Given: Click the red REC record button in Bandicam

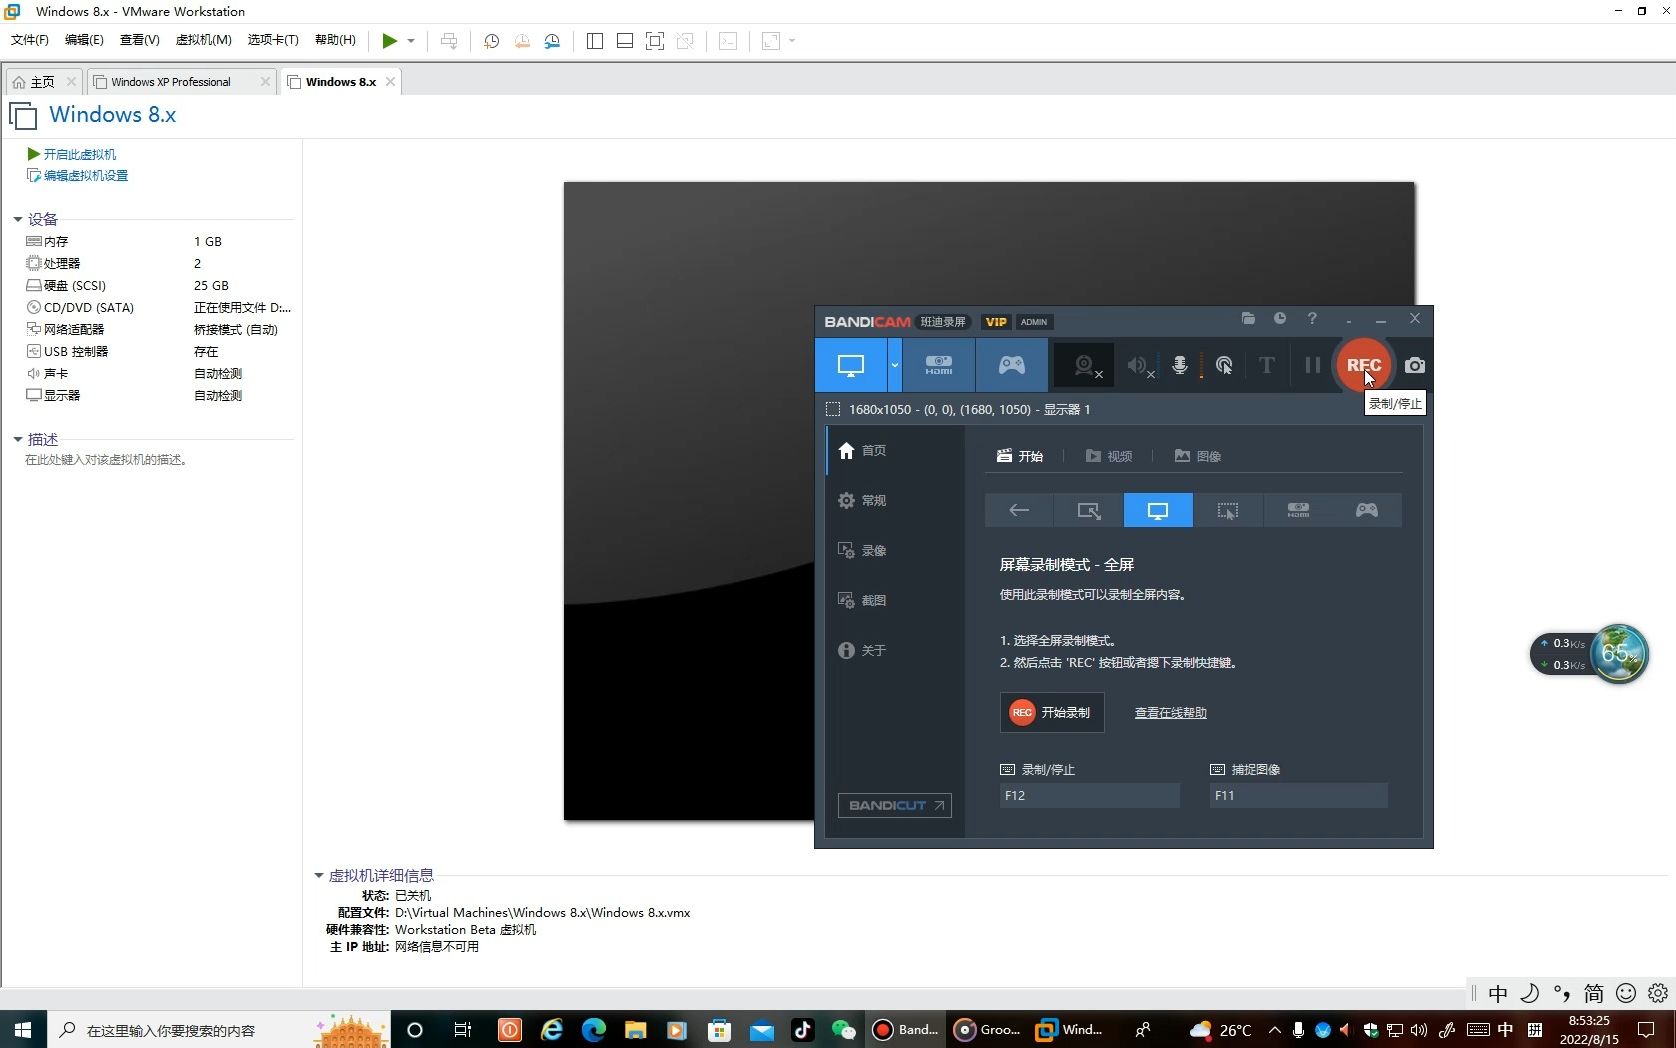Looking at the screenshot, I should 1363,365.
